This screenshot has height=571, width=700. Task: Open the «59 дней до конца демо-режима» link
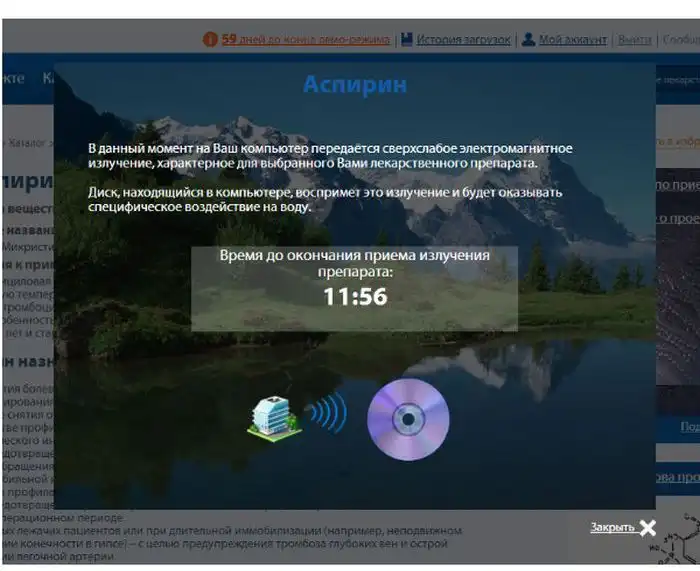[305, 40]
